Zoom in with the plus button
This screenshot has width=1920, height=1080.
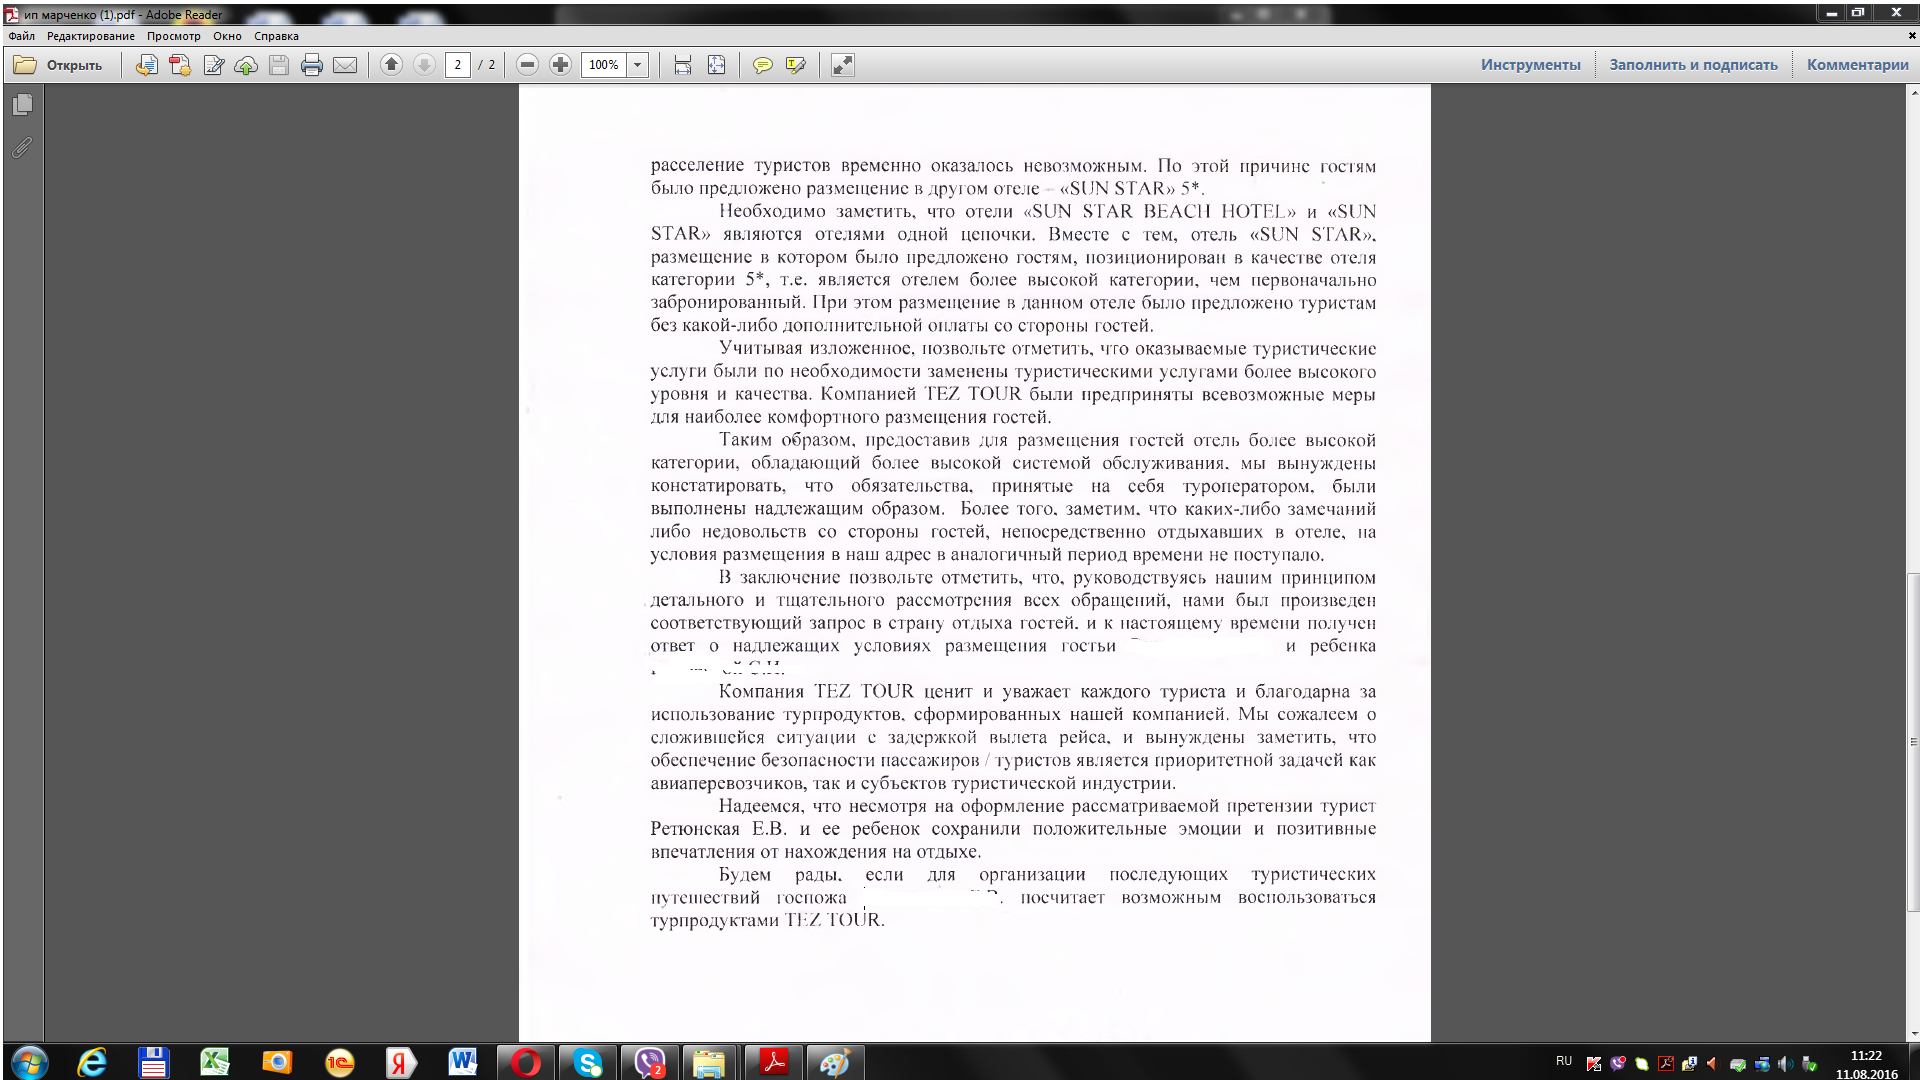click(560, 65)
